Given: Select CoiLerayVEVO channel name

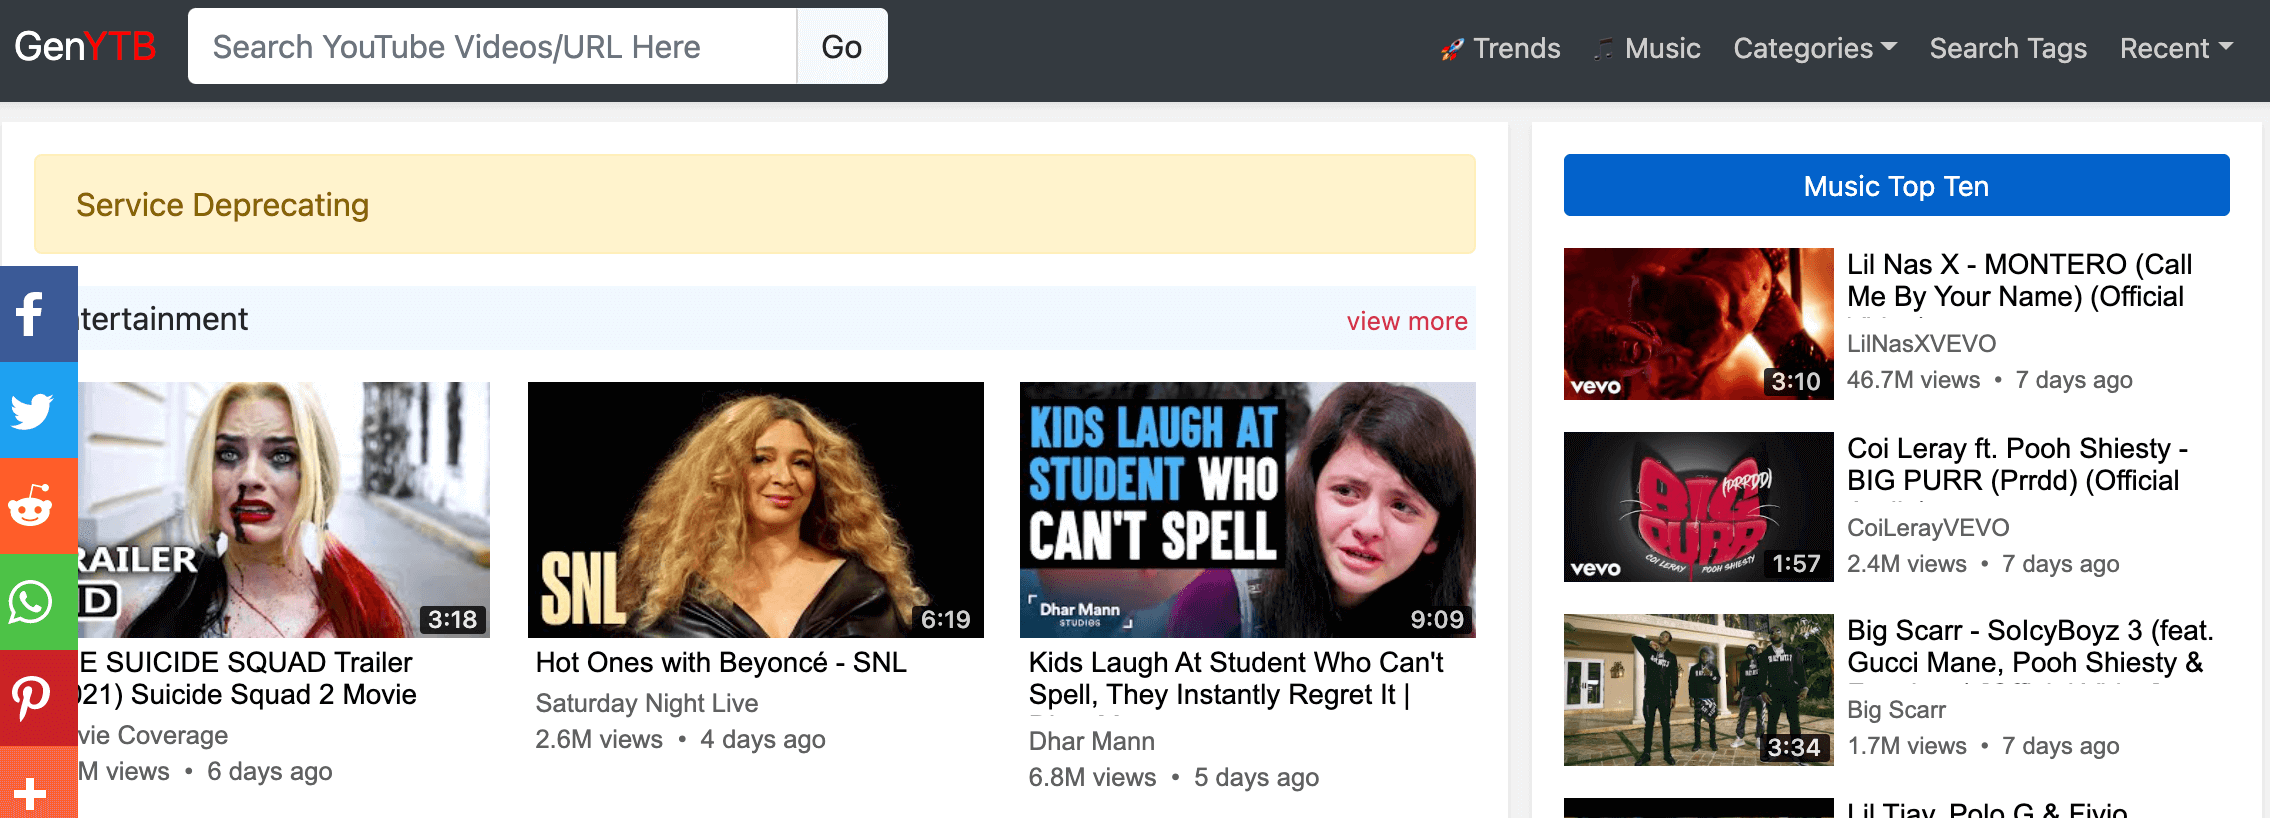Looking at the screenshot, I should [1928, 527].
